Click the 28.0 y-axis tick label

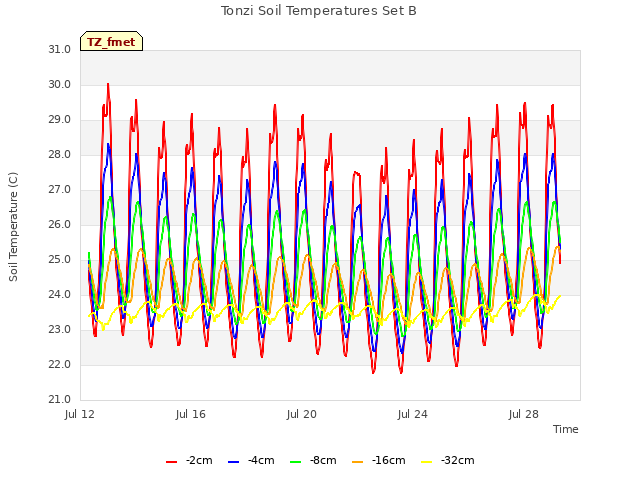60,155
